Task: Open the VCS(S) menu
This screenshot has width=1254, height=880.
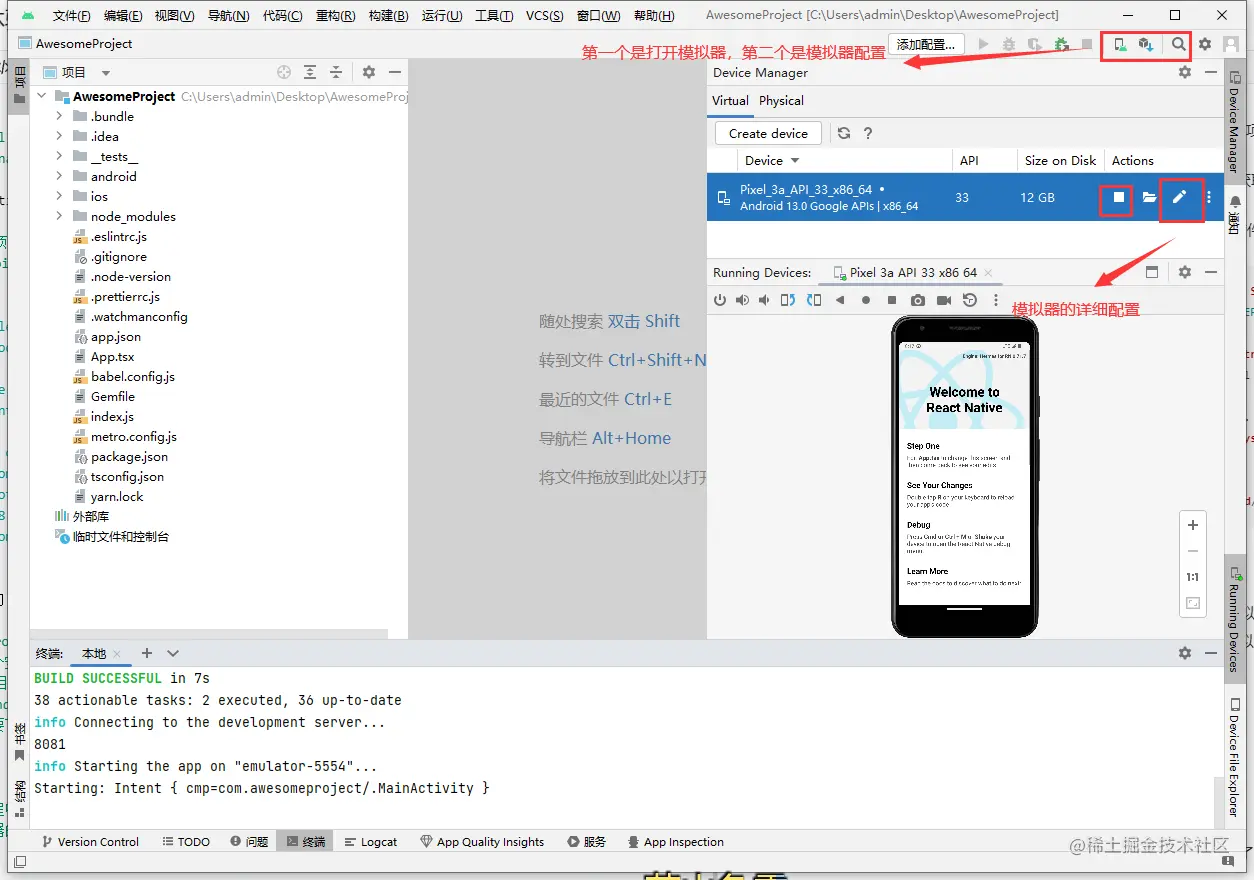Action: [545, 16]
